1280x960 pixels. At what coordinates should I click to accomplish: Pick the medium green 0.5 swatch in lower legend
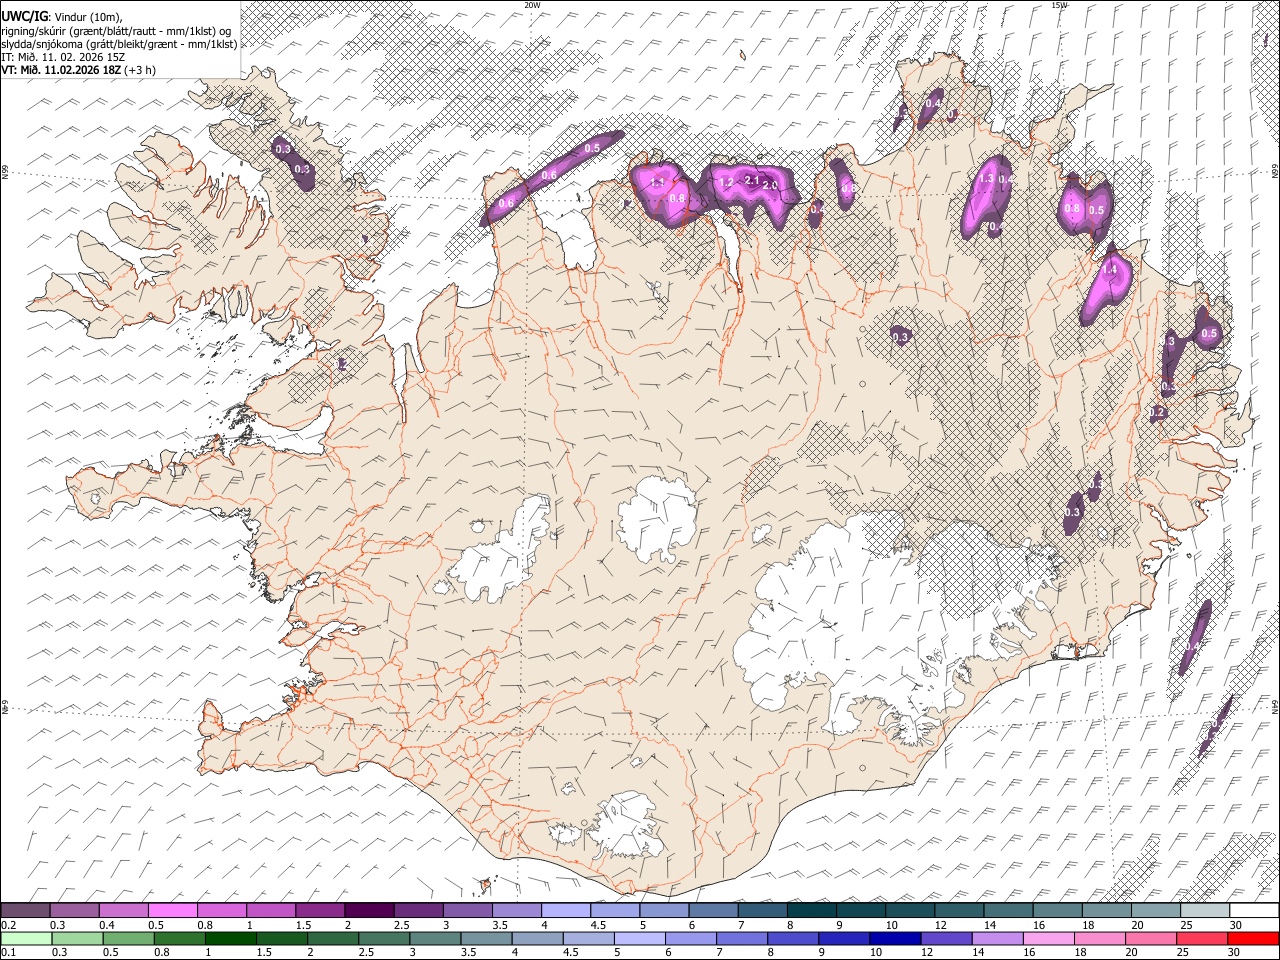[128, 938]
